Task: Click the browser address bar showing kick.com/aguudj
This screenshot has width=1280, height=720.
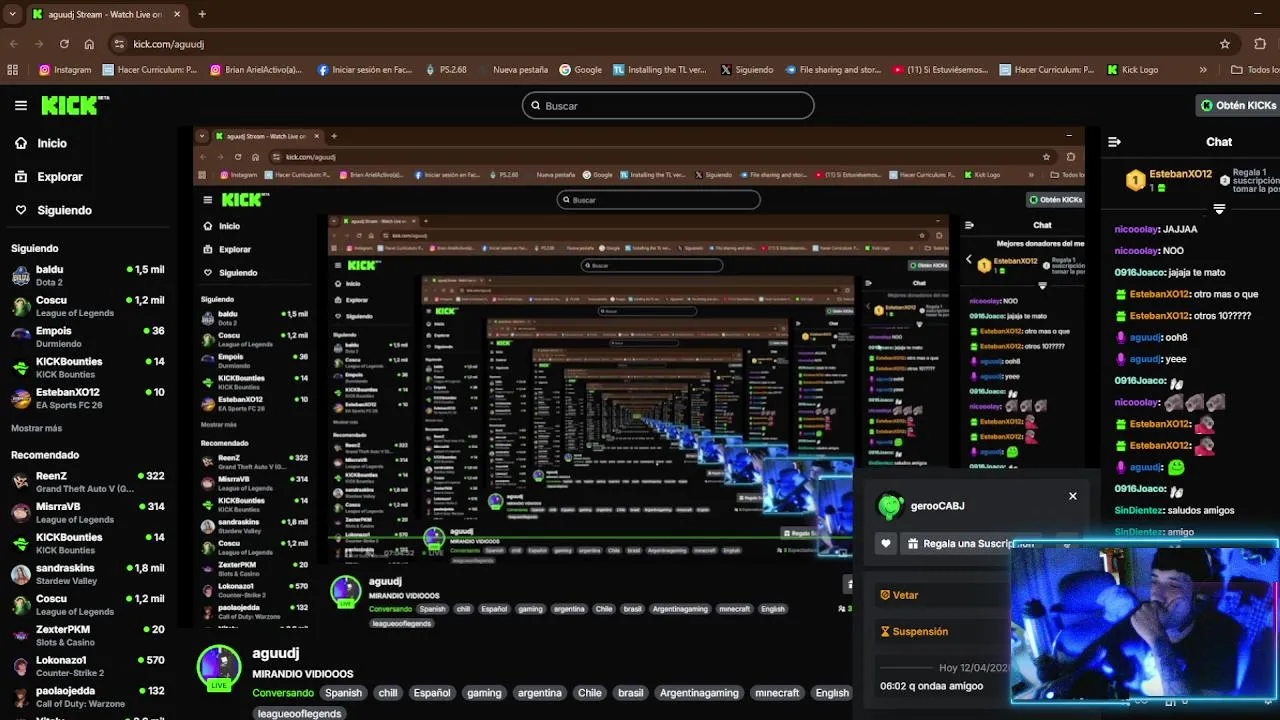Action: tap(660, 44)
